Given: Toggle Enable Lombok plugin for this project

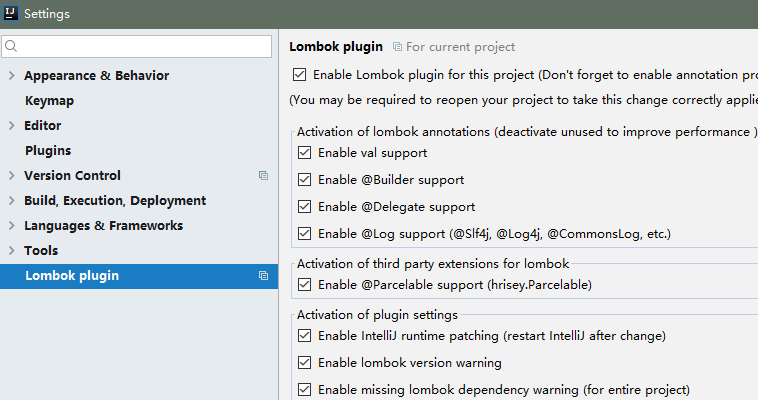Looking at the screenshot, I should (300, 74).
